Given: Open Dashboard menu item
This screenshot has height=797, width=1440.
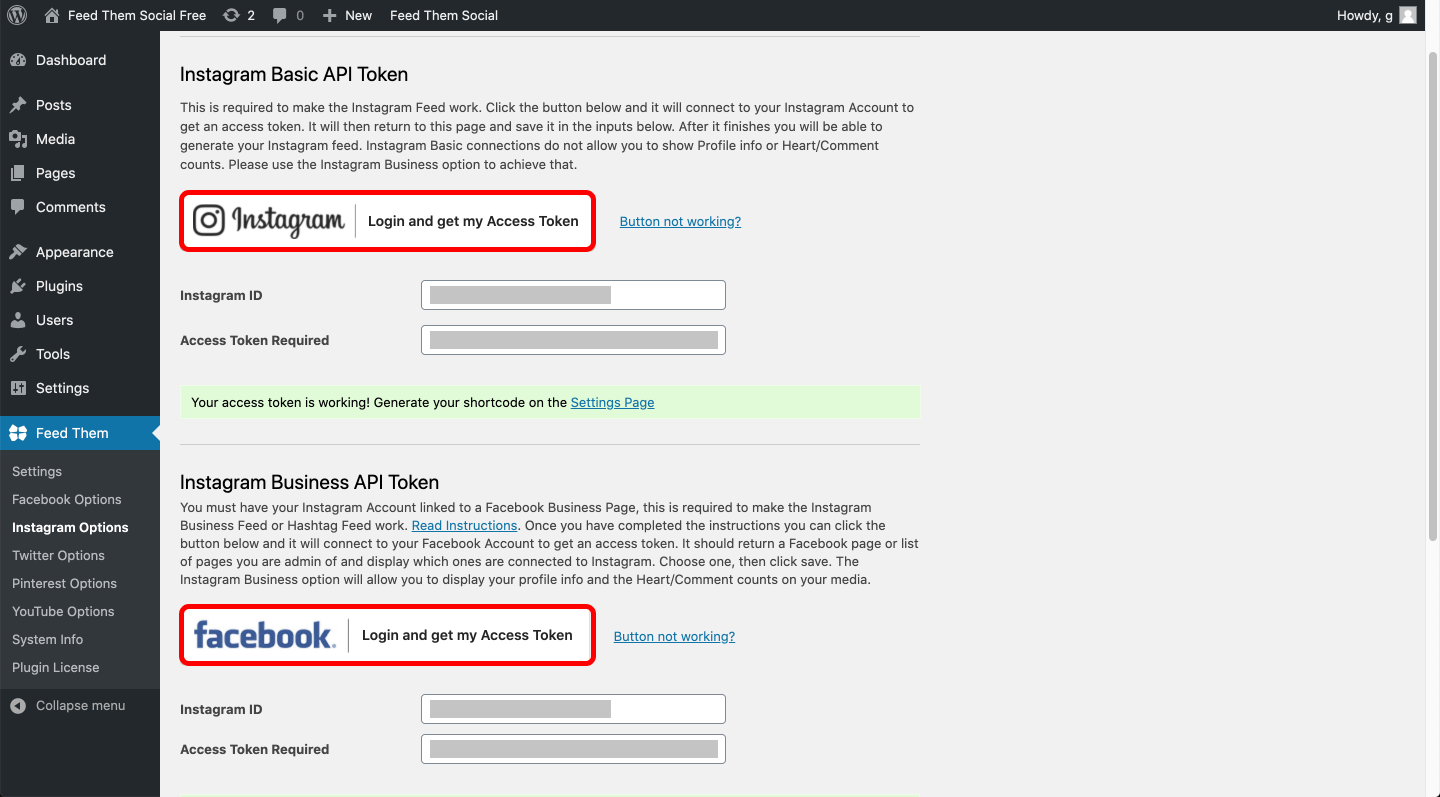Looking at the screenshot, I should pos(80,60).
